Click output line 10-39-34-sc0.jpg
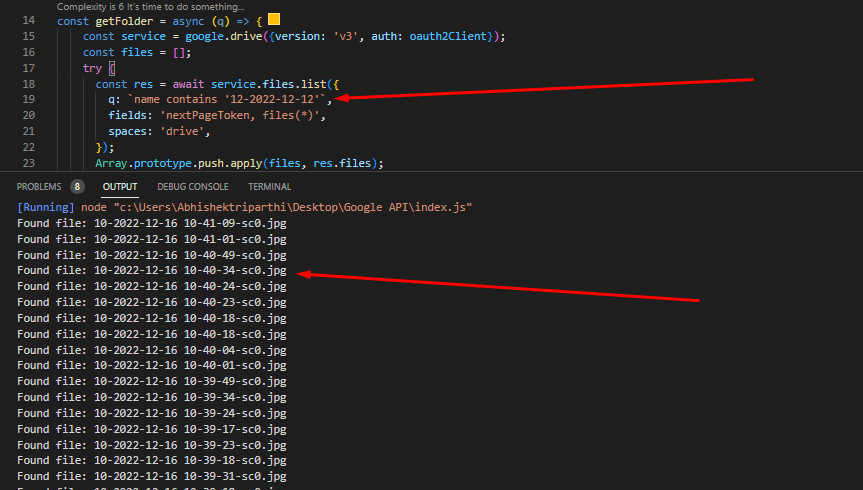Viewport: 863px width, 490px height. (151, 398)
